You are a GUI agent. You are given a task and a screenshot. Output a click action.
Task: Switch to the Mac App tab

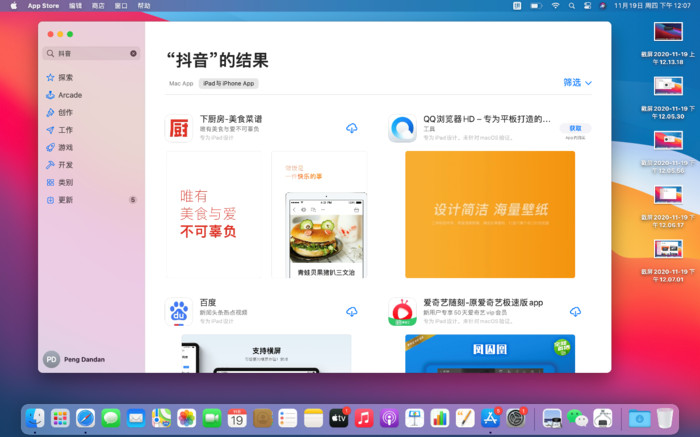(181, 83)
